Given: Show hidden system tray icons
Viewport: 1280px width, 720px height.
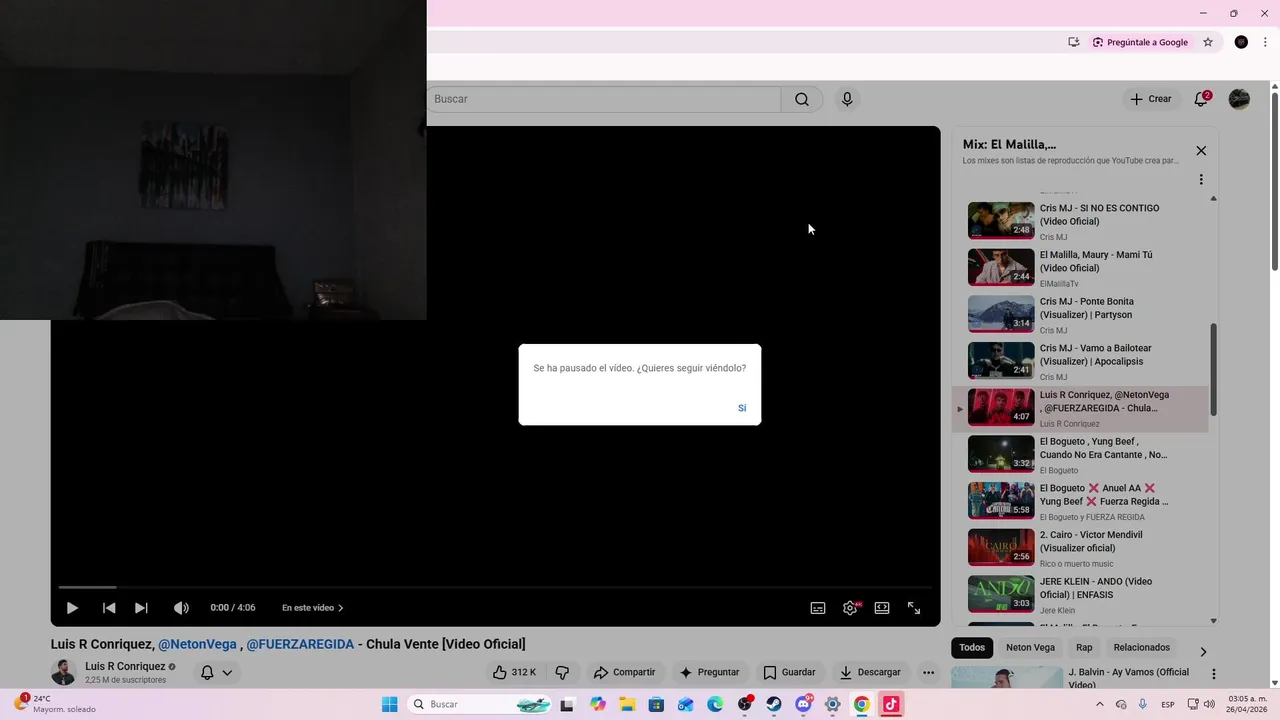Looking at the screenshot, I should [x=1100, y=704].
